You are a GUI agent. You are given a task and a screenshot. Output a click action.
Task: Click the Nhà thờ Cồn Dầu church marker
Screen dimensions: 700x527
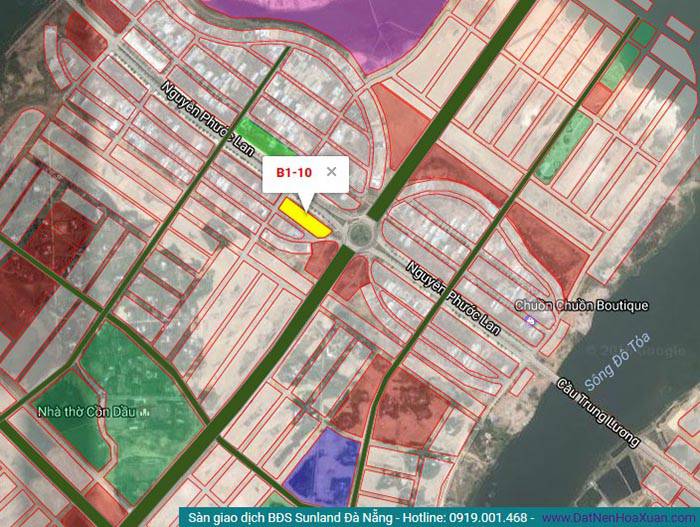[146, 412]
